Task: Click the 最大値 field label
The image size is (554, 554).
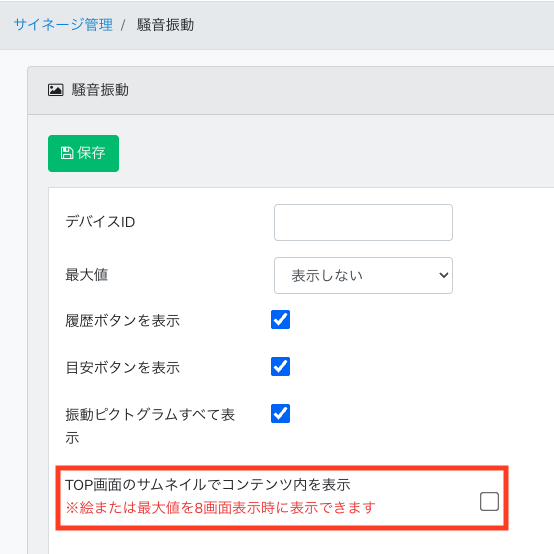Action: click(x=87, y=275)
